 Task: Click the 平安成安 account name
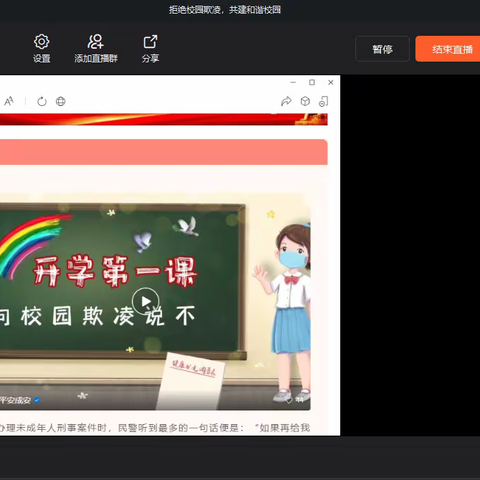click(15, 400)
